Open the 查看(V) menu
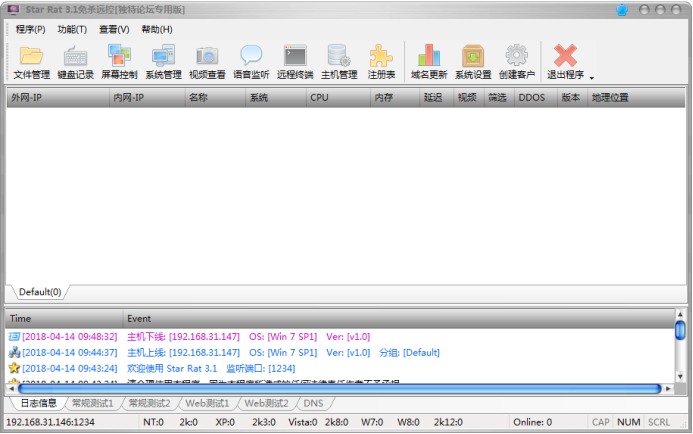The image size is (693, 434). [114, 29]
